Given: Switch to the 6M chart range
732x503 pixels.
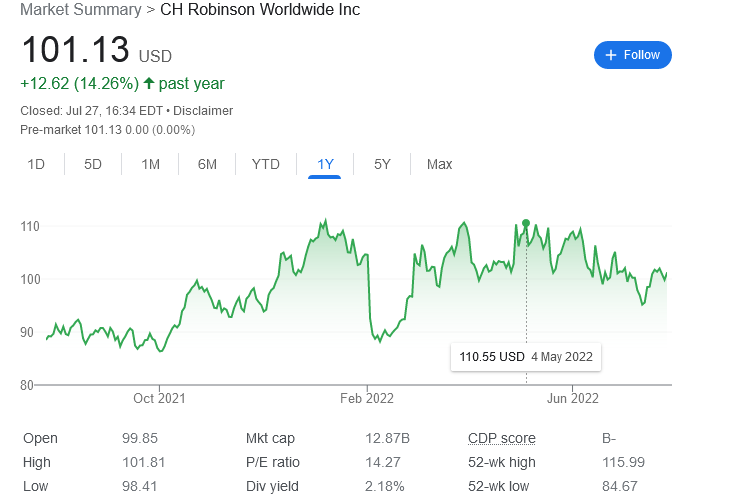Looking at the screenshot, I should (x=207, y=164).
